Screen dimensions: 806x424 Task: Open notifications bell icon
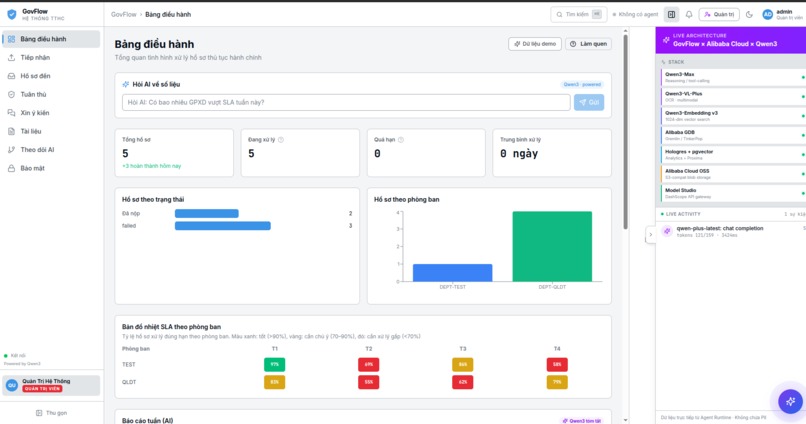pos(689,14)
